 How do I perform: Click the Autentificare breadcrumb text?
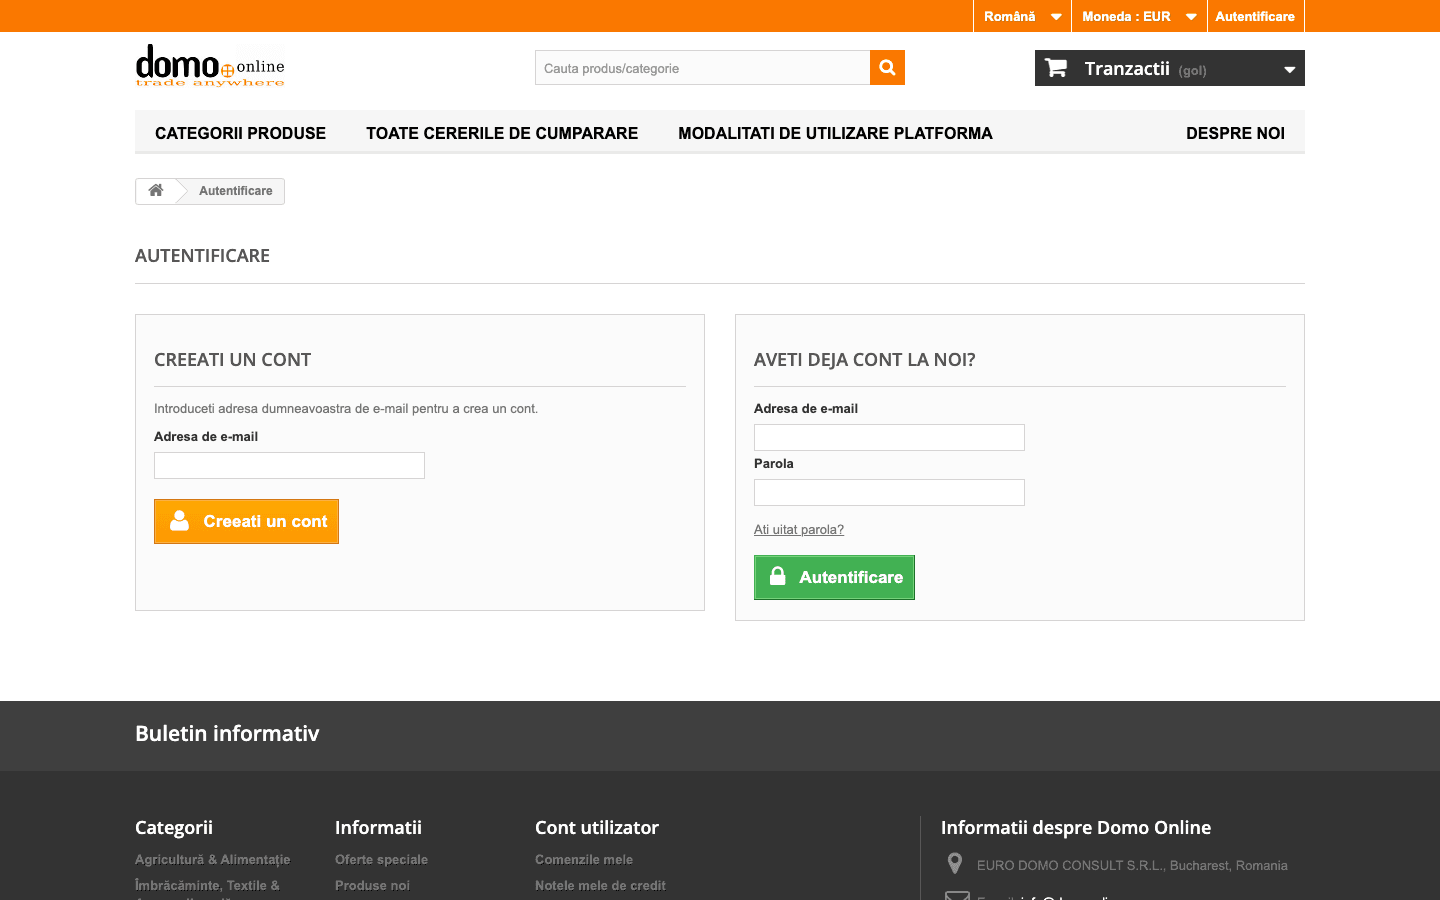[x=235, y=190]
